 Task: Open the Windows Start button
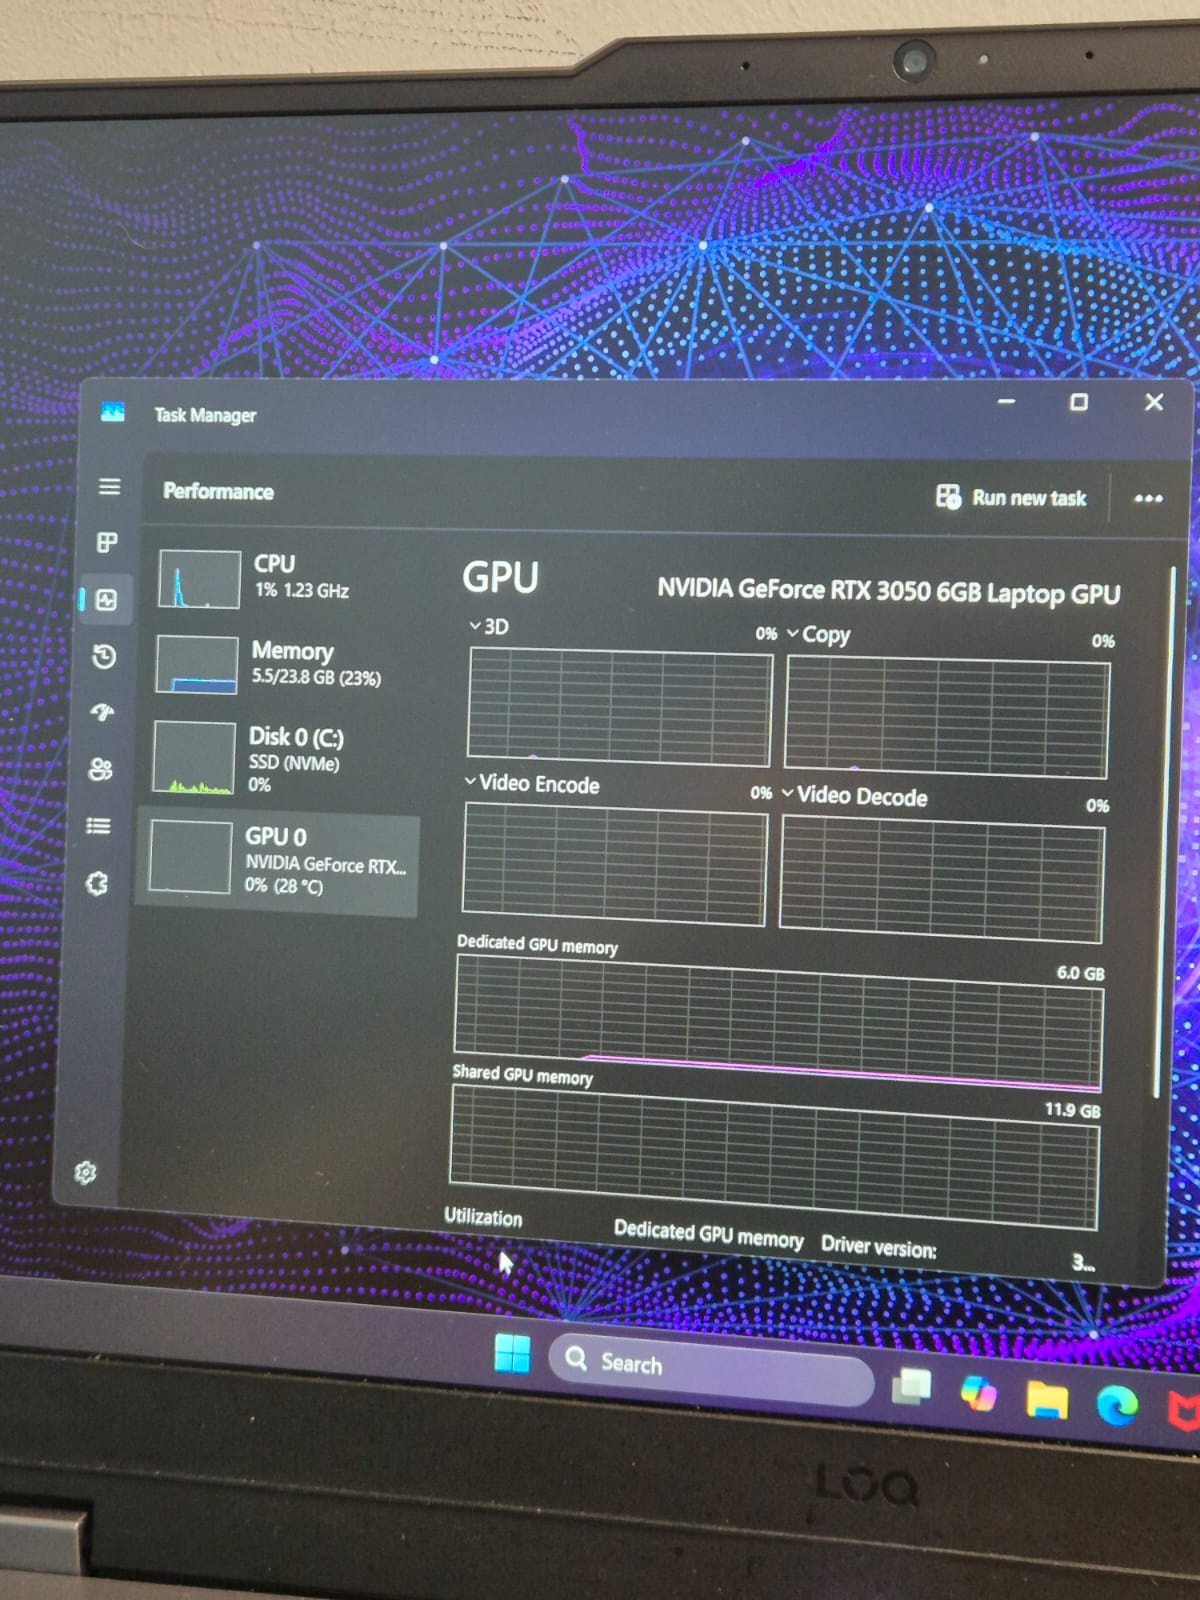pyautogui.click(x=513, y=1354)
